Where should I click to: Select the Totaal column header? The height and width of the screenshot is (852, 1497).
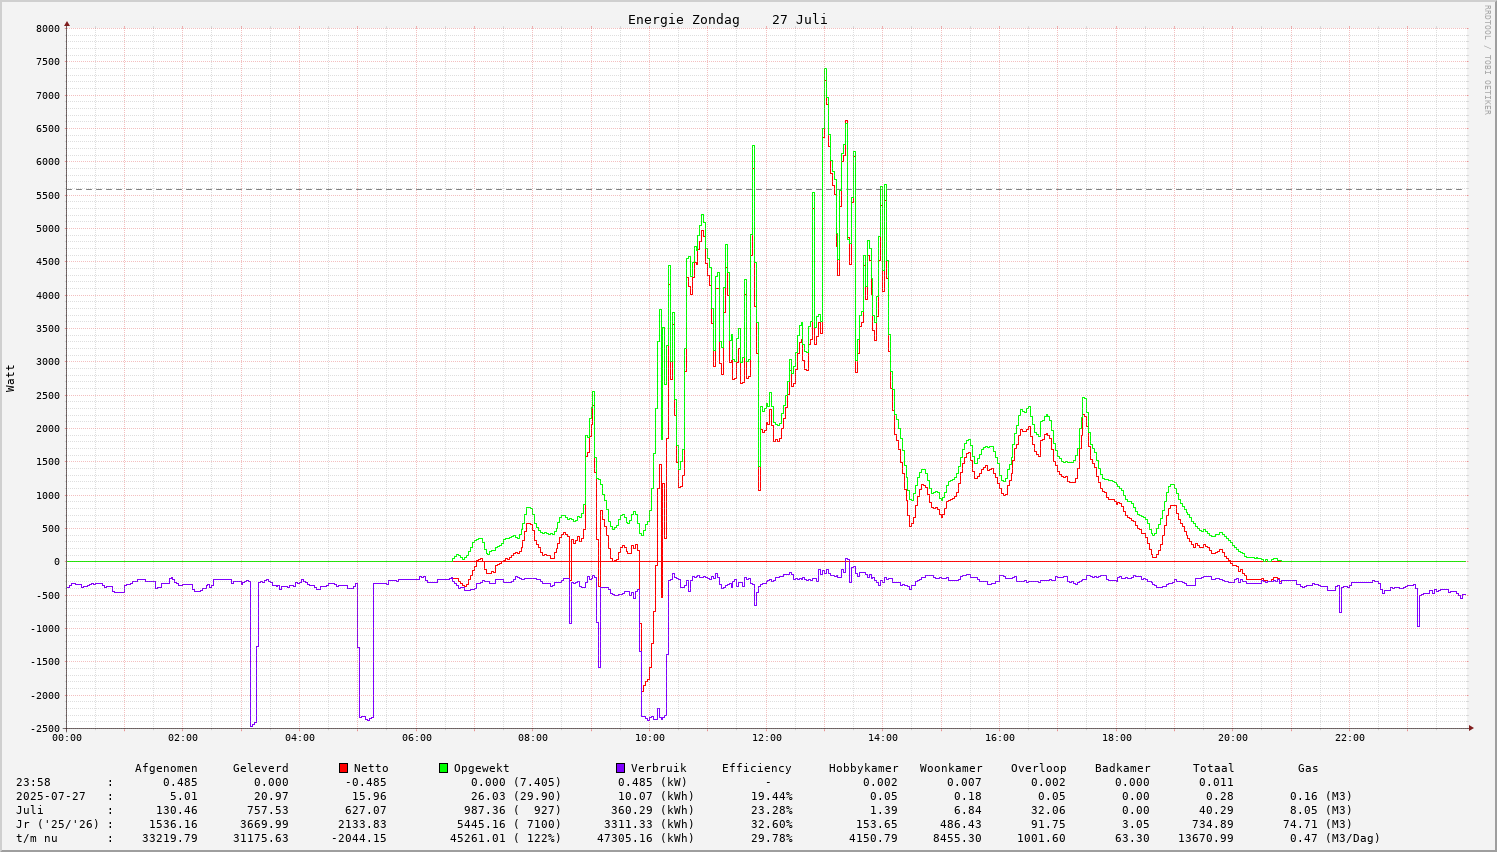[x=1213, y=768]
